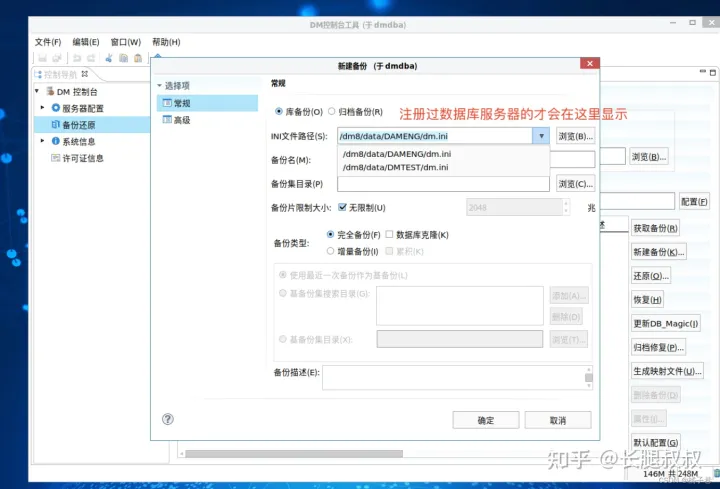Click 恢复(H) in background window
The width and height of the screenshot is (720, 489).
click(647, 300)
